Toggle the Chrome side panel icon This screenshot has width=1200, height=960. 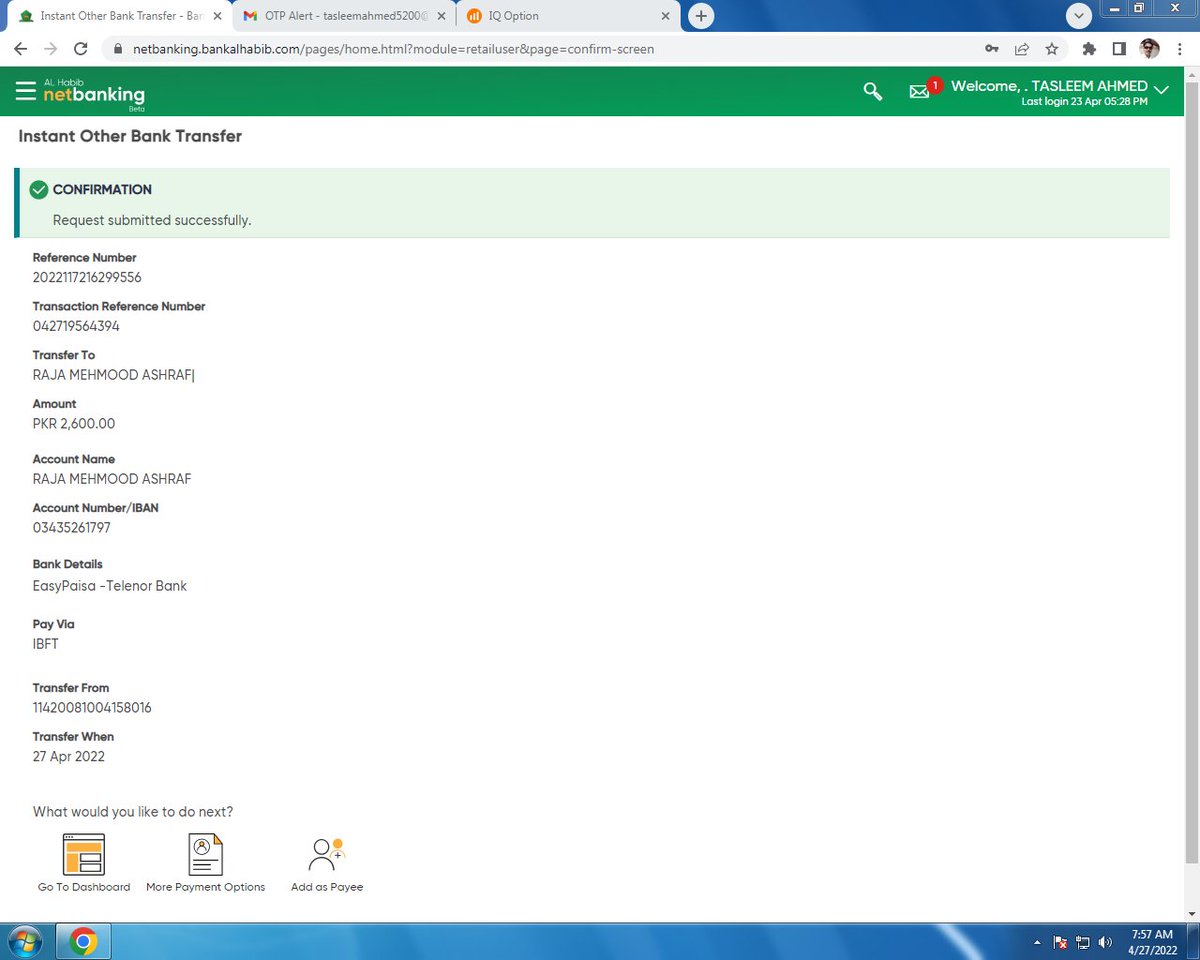(1119, 48)
